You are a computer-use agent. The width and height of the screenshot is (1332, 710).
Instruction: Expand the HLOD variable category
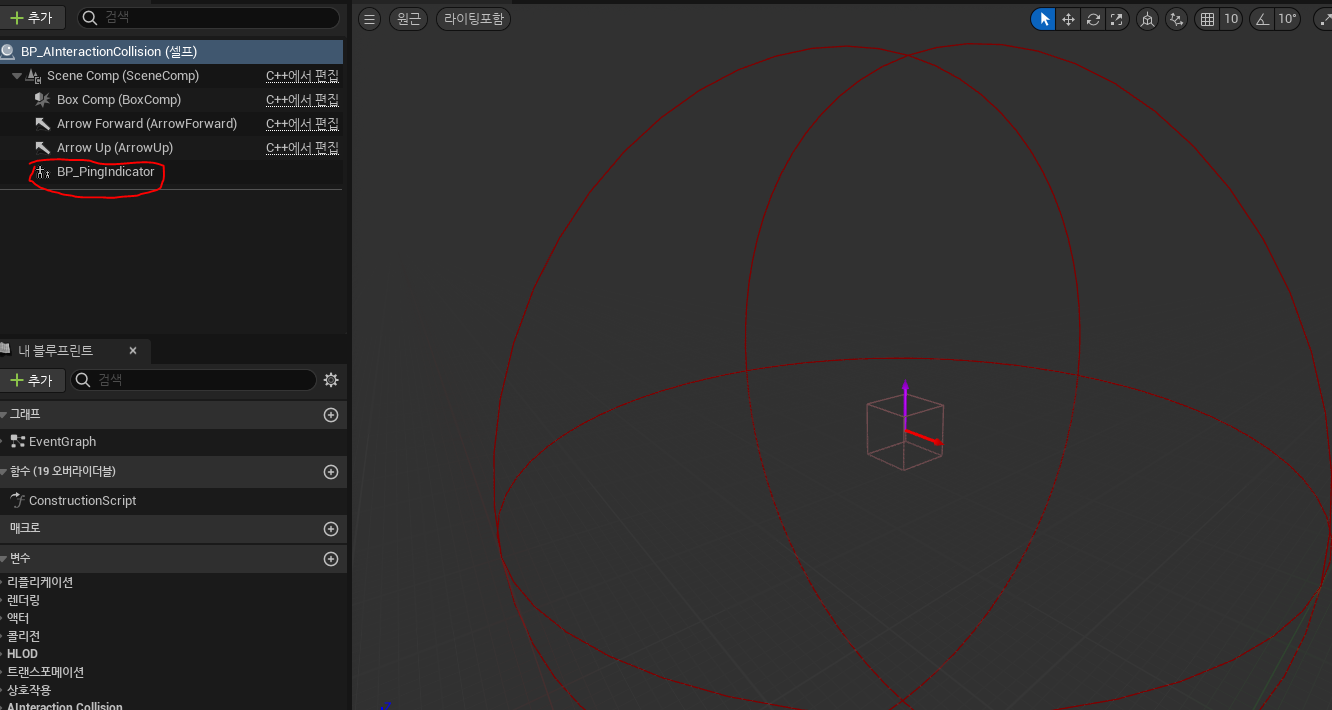pyautogui.click(x=22, y=654)
